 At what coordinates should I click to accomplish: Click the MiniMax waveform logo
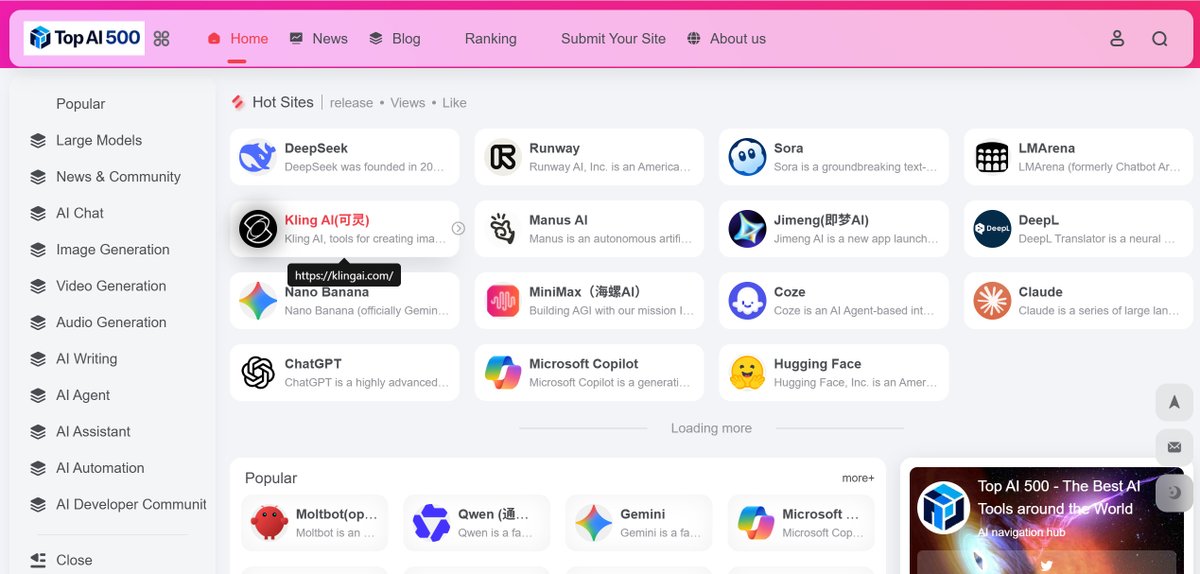click(x=503, y=301)
